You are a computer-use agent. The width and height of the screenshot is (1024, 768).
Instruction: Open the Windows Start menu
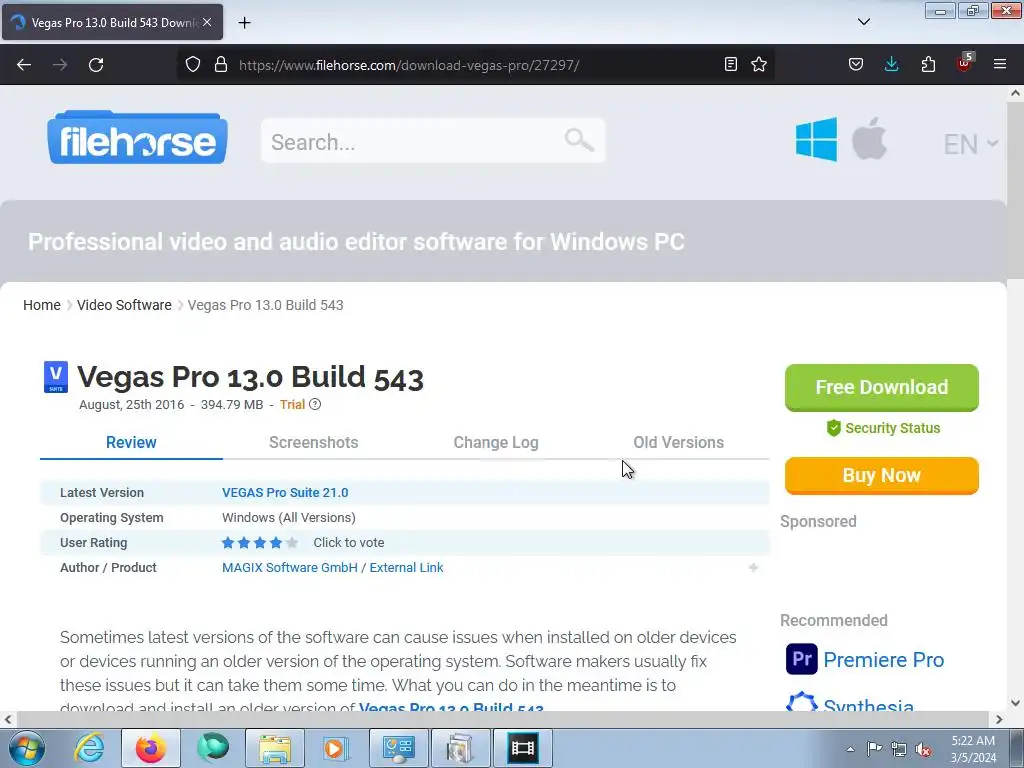tap(26, 748)
